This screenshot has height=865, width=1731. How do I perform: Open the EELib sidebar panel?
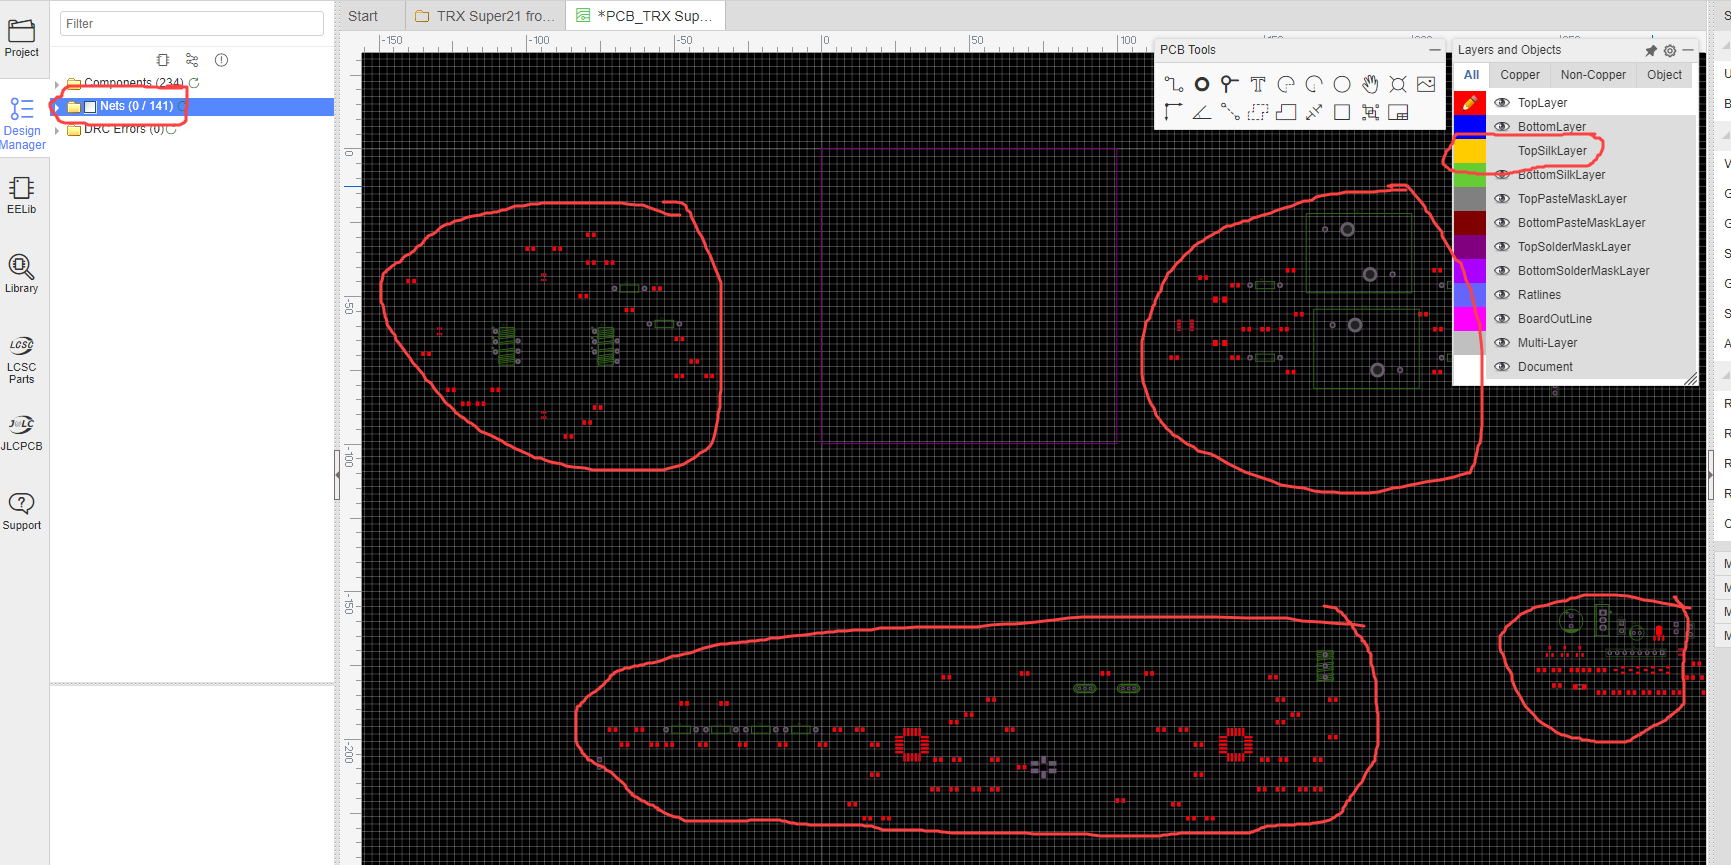pos(22,195)
